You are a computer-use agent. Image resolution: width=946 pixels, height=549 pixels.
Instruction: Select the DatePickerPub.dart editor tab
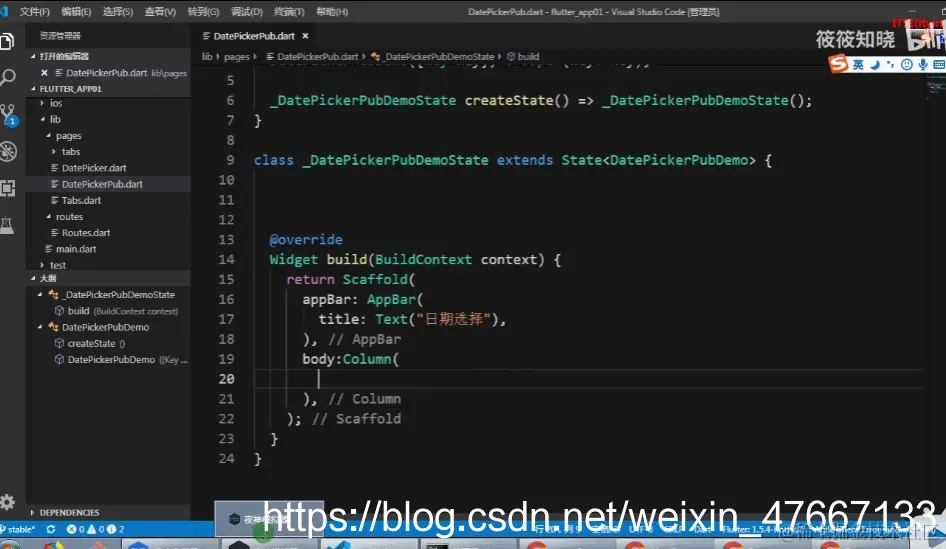pos(254,36)
